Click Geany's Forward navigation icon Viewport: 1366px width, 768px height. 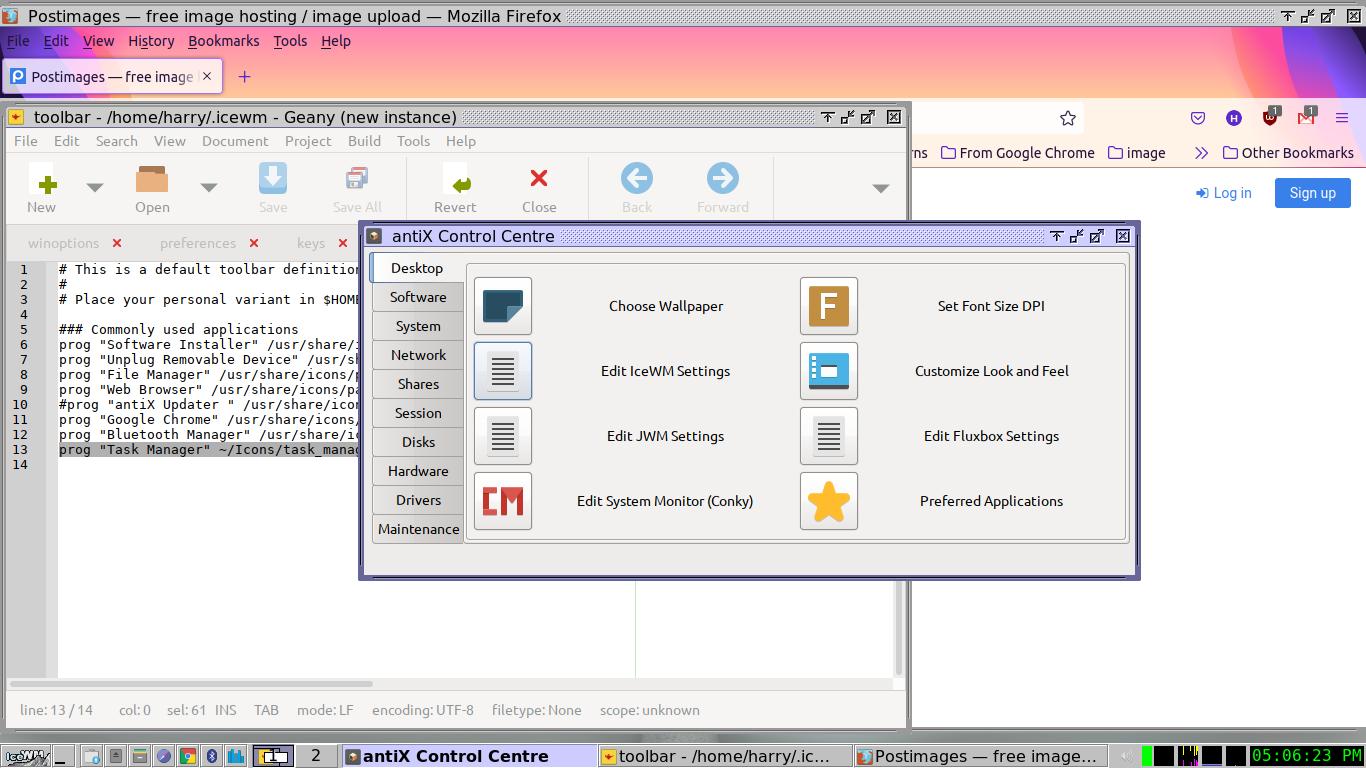point(722,188)
